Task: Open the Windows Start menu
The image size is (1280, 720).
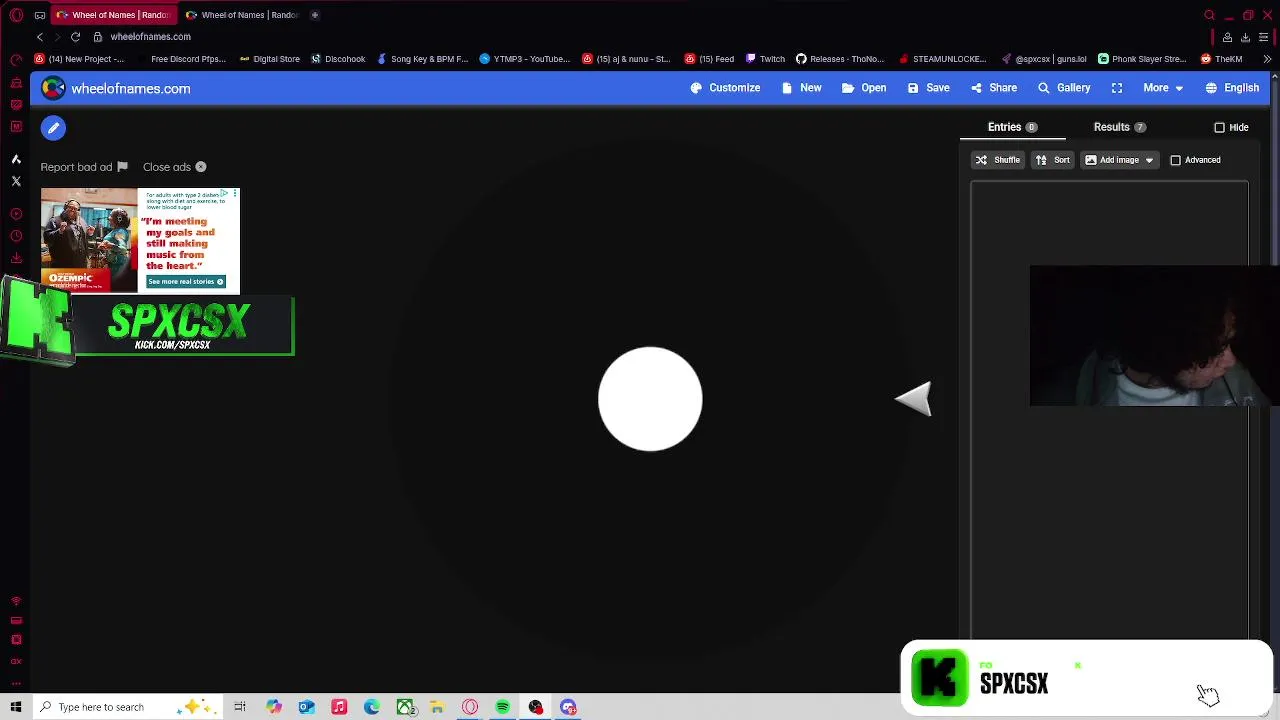Action: pos(16,707)
